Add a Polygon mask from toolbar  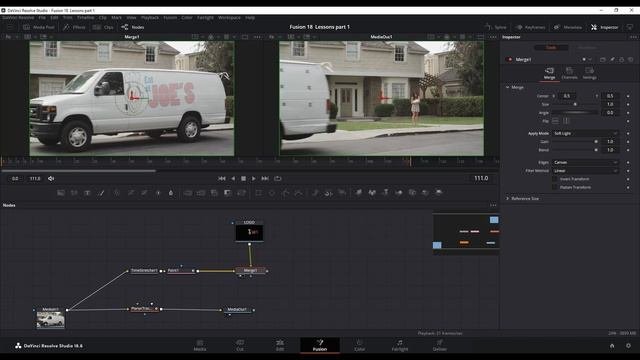pyautogui.click(x=285, y=193)
